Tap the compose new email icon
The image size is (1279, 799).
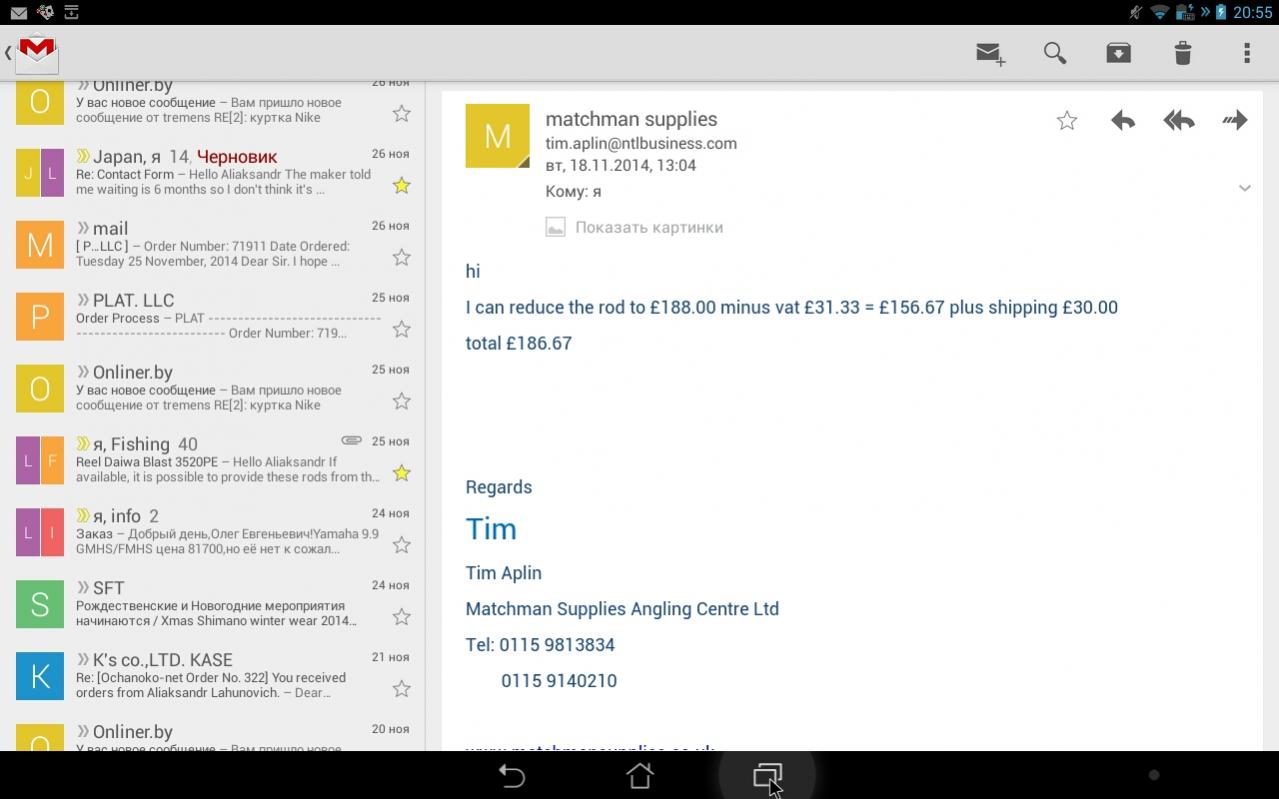pyautogui.click(x=990, y=53)
